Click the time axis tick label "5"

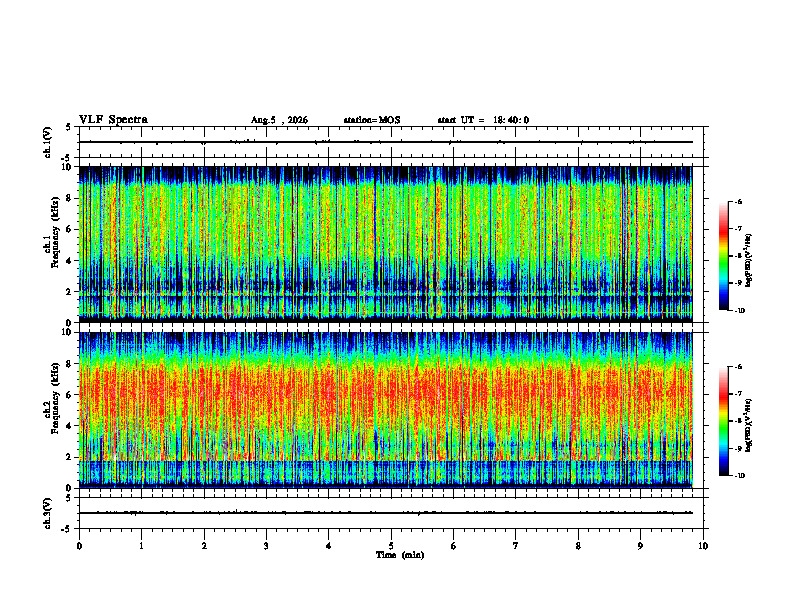(391, 546)
